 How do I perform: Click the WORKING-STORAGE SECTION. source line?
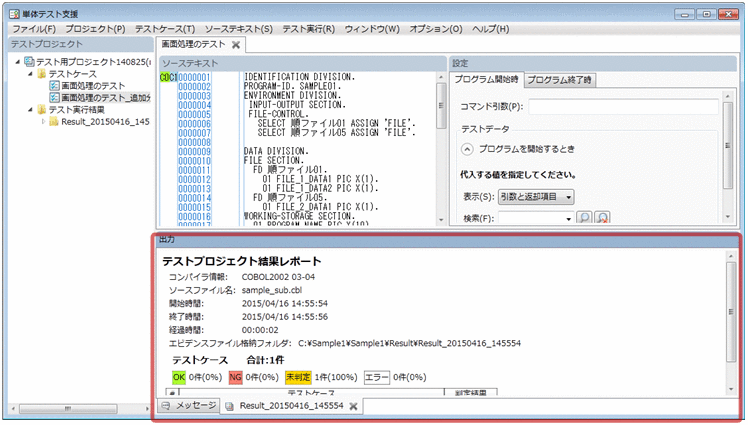coord(299,217)
